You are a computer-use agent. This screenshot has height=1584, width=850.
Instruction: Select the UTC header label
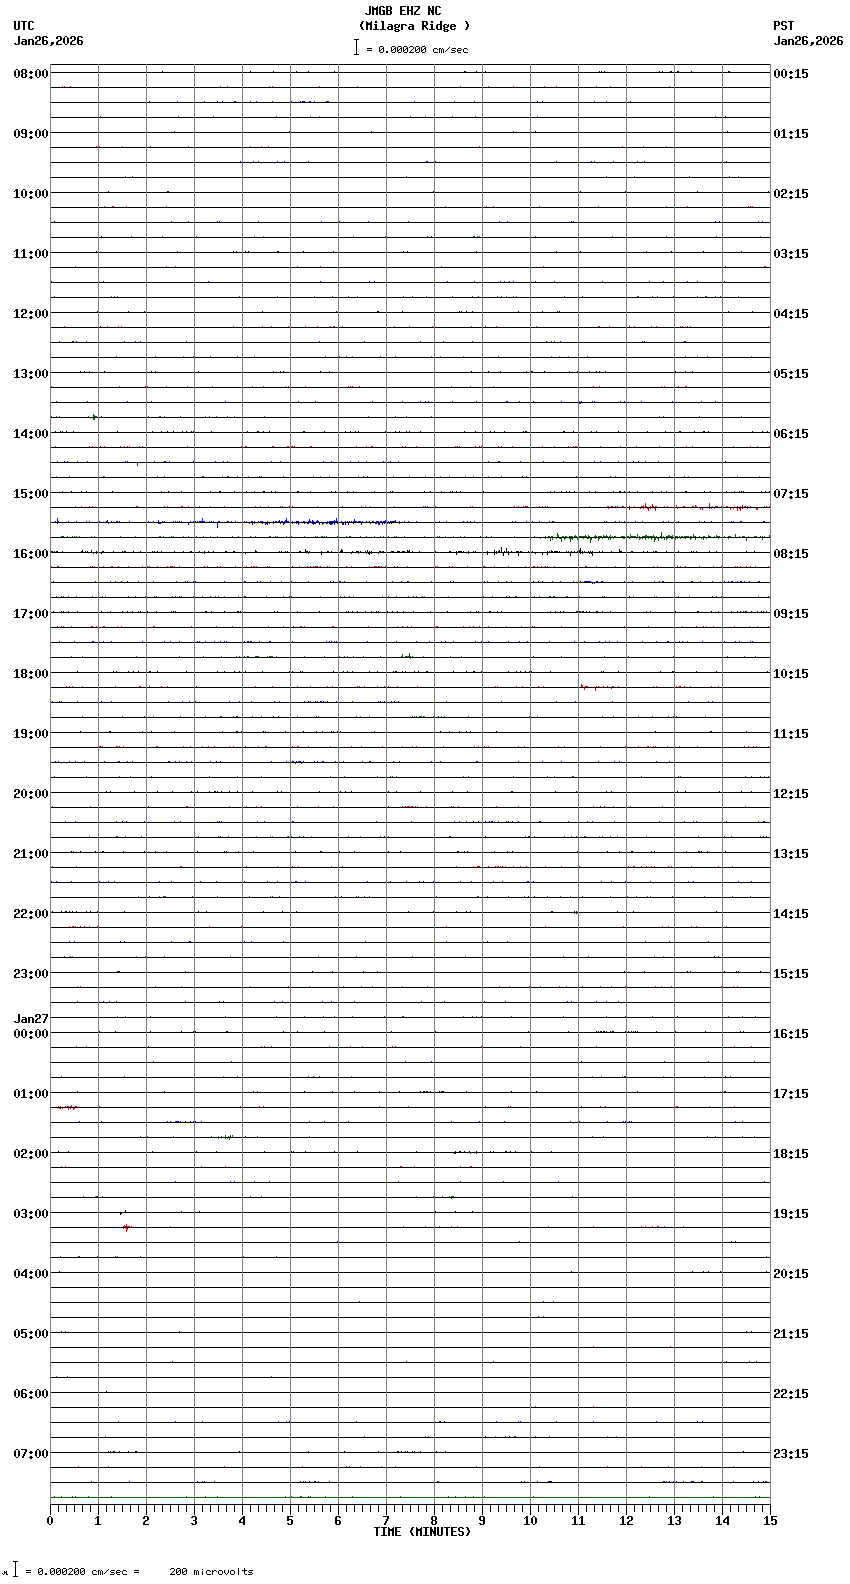coord(24,26)
